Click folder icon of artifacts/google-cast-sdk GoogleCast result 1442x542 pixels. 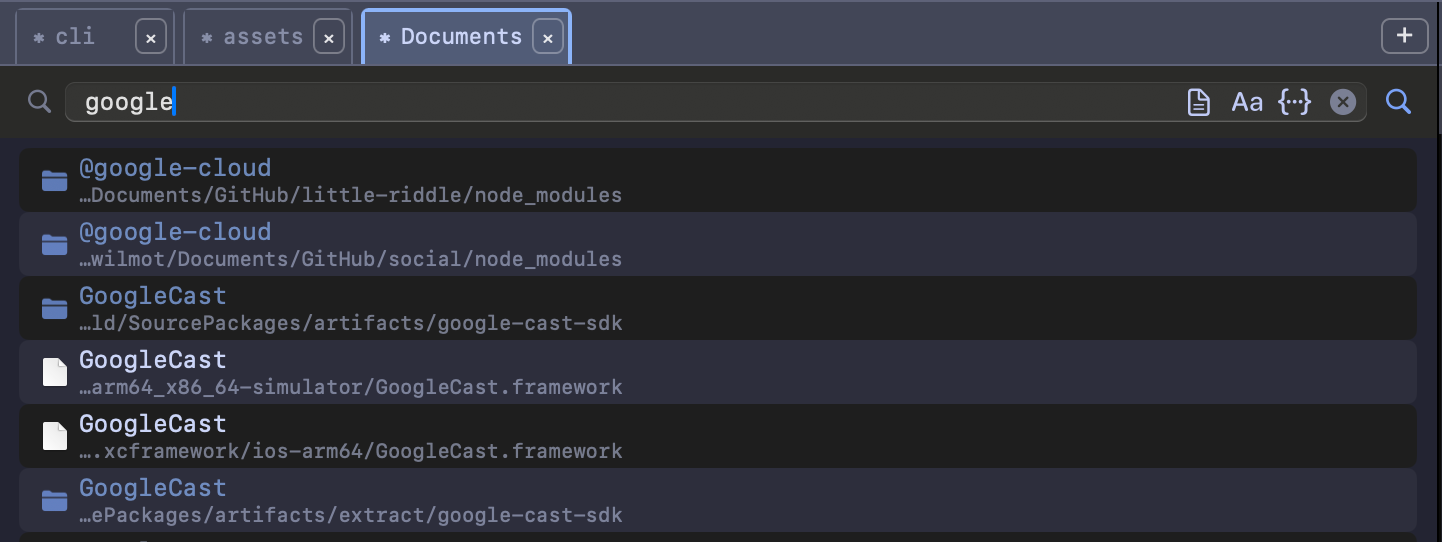tap(54, 309)
